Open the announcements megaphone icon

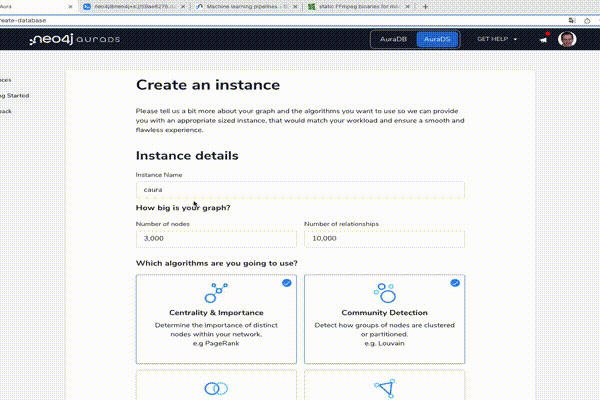pos(543,39)
